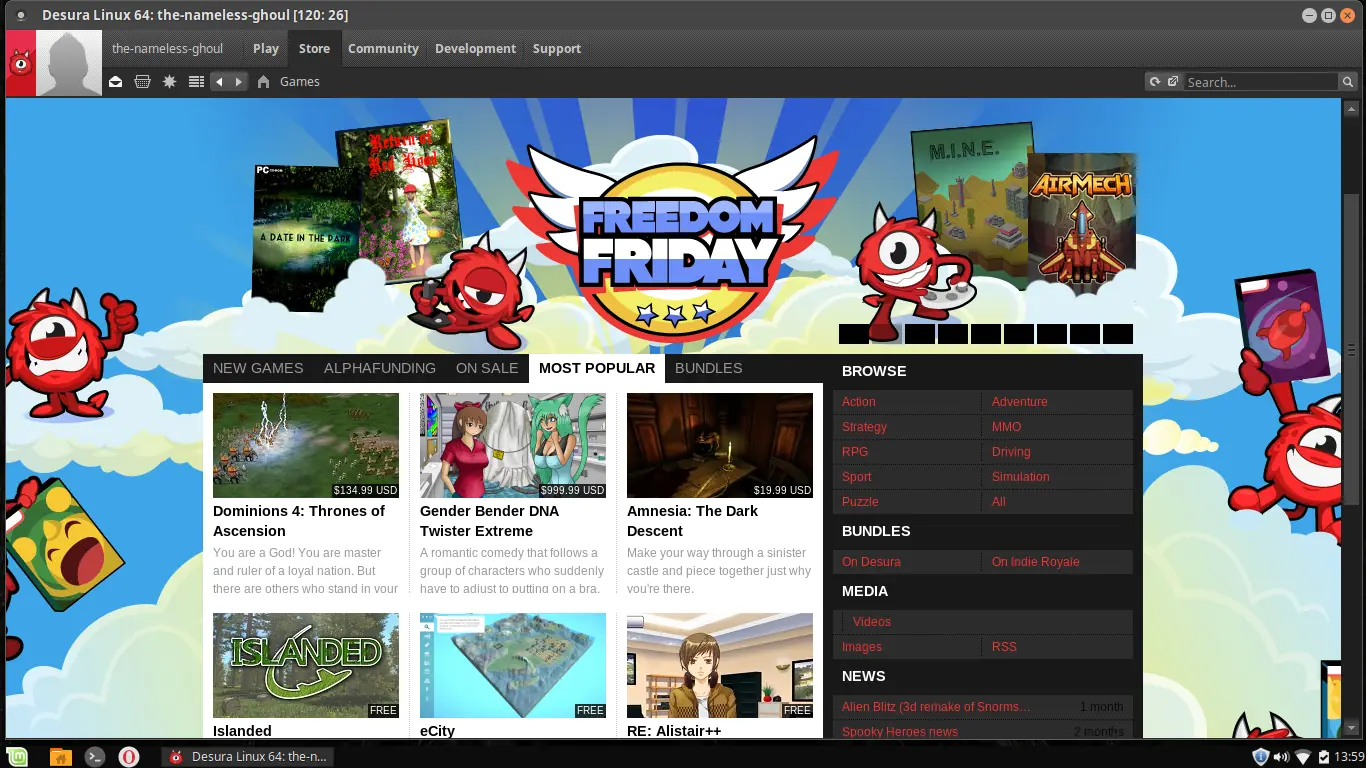This screenshot has height=768, width=1366.
Task: Show the NEW GAMES tab
Action: (258, 368)
